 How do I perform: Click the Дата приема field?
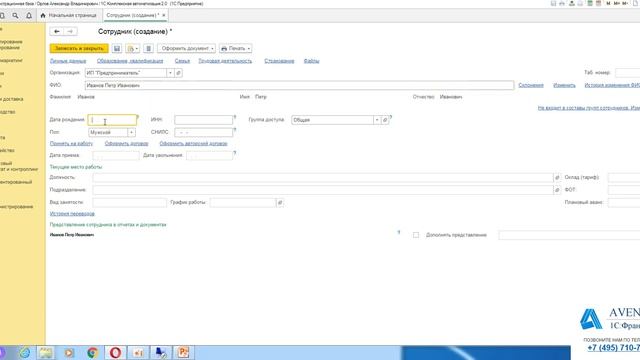(x=116, y=156)
